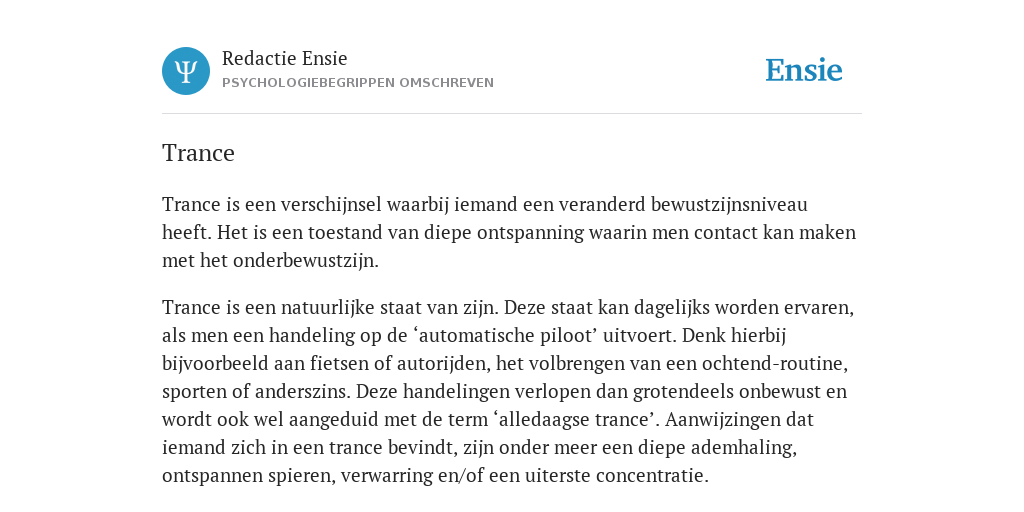The image size is (1024, 512).
Task: Click the horizontal divider below the header
Action: 512,114
